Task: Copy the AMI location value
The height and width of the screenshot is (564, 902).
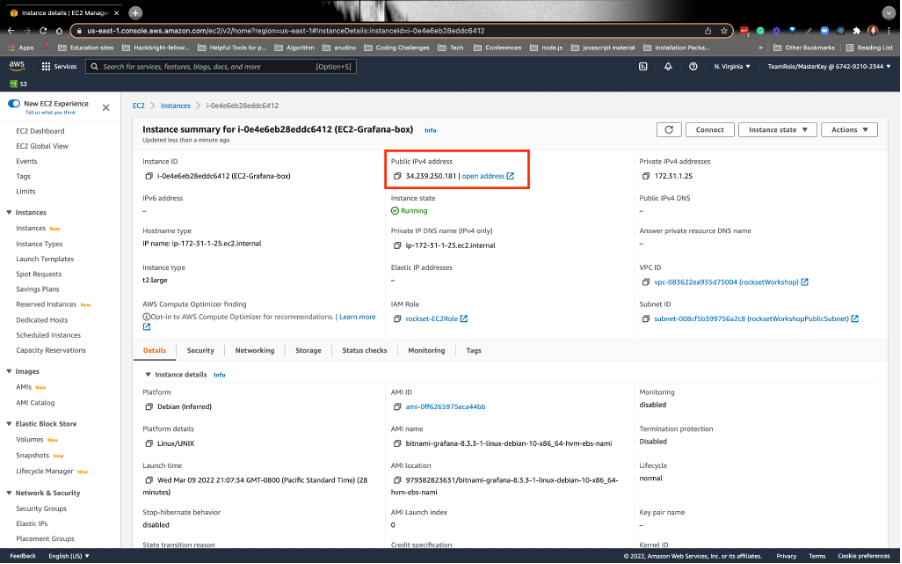Action: pos(397,480)
